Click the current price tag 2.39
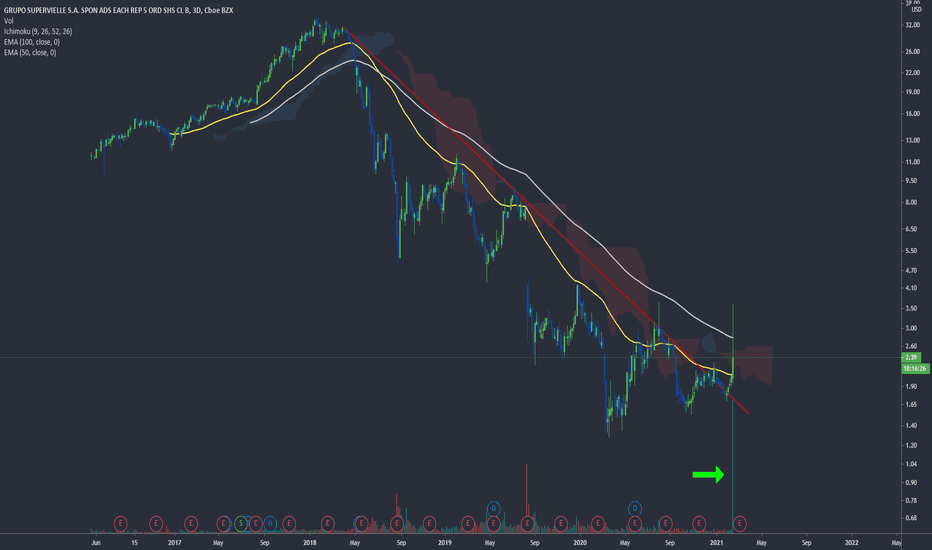 tap(911, 357)
